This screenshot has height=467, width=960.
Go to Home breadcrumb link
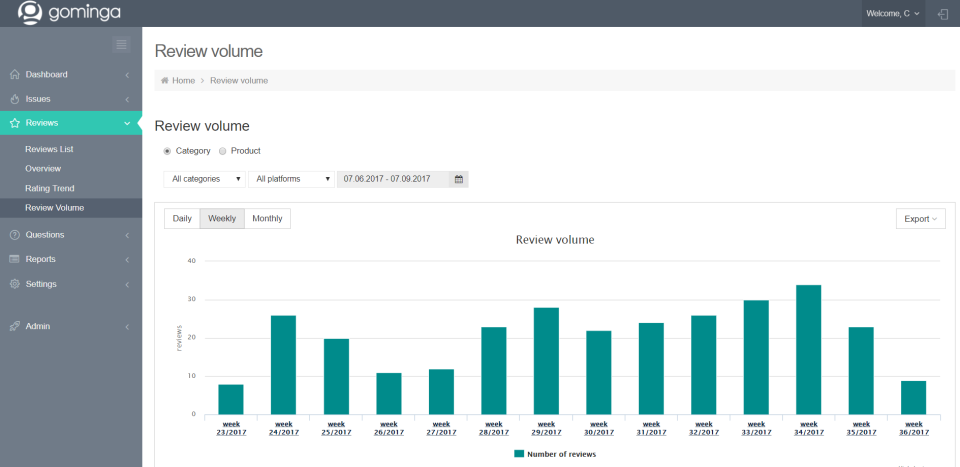pyautogui.click(x=183, y=81)
